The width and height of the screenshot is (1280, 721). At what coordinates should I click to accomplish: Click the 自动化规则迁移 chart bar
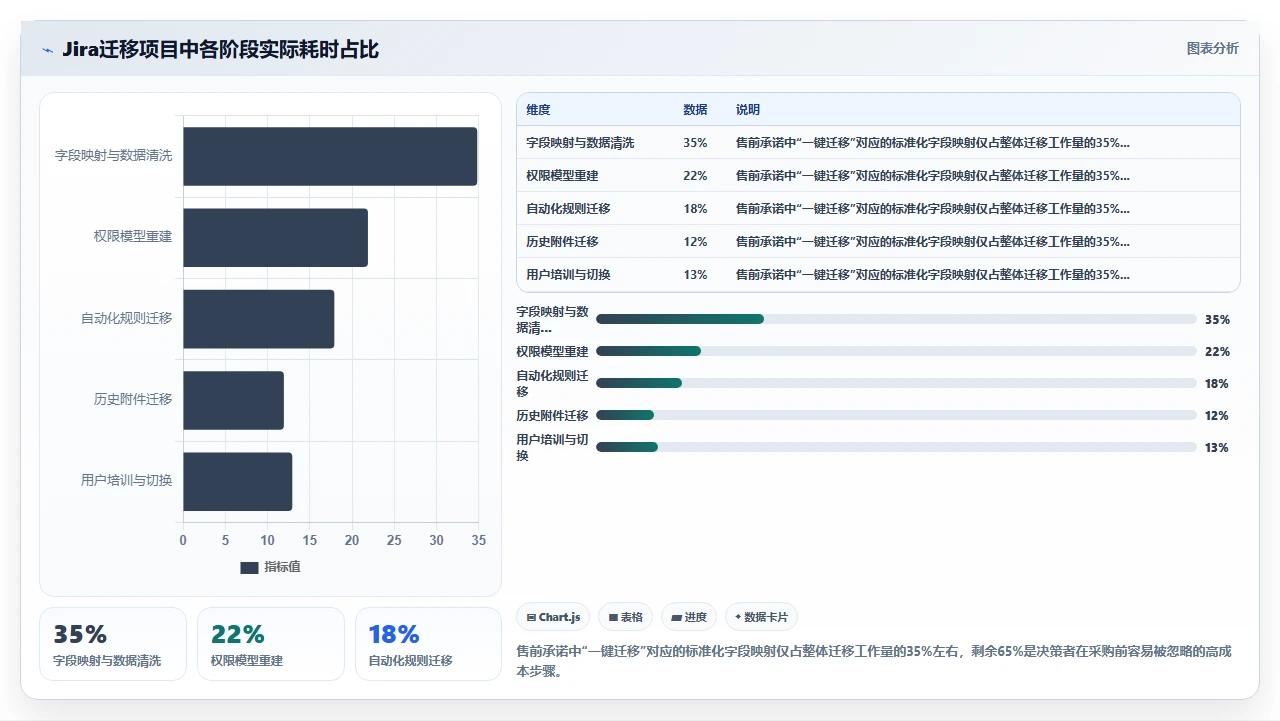(258, 319)
